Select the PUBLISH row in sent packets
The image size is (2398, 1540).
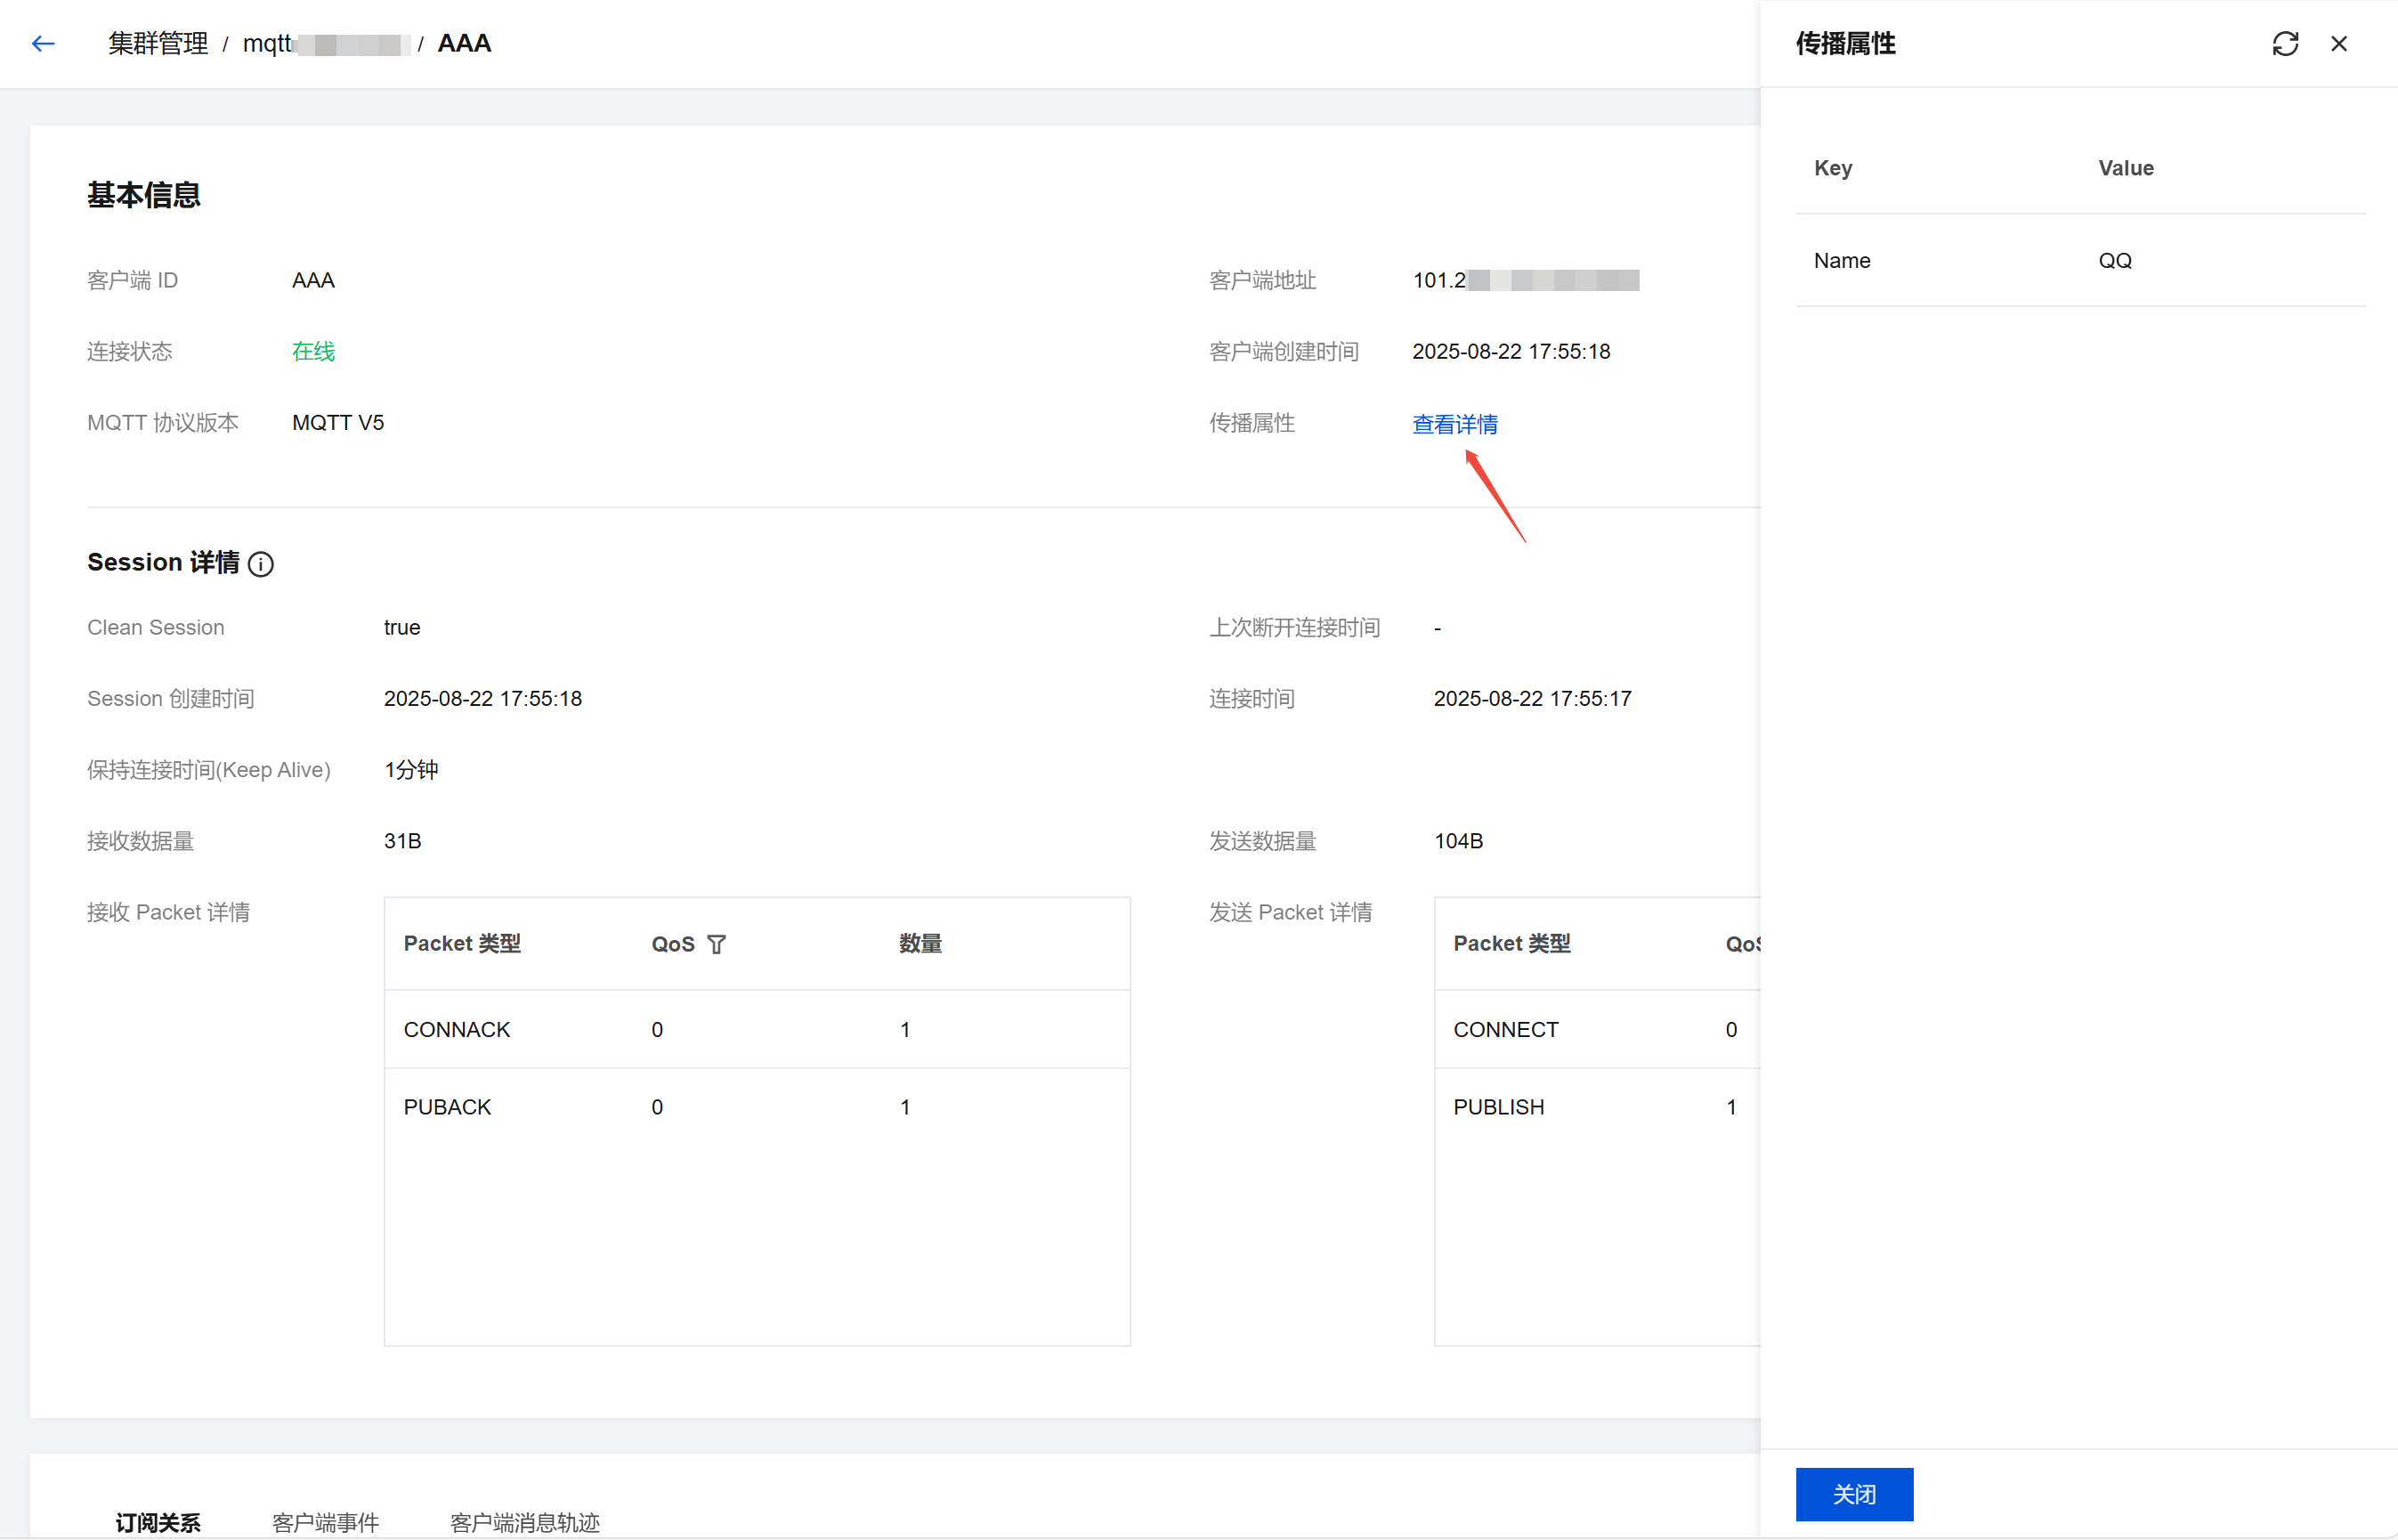(x=1595, y=1107)
